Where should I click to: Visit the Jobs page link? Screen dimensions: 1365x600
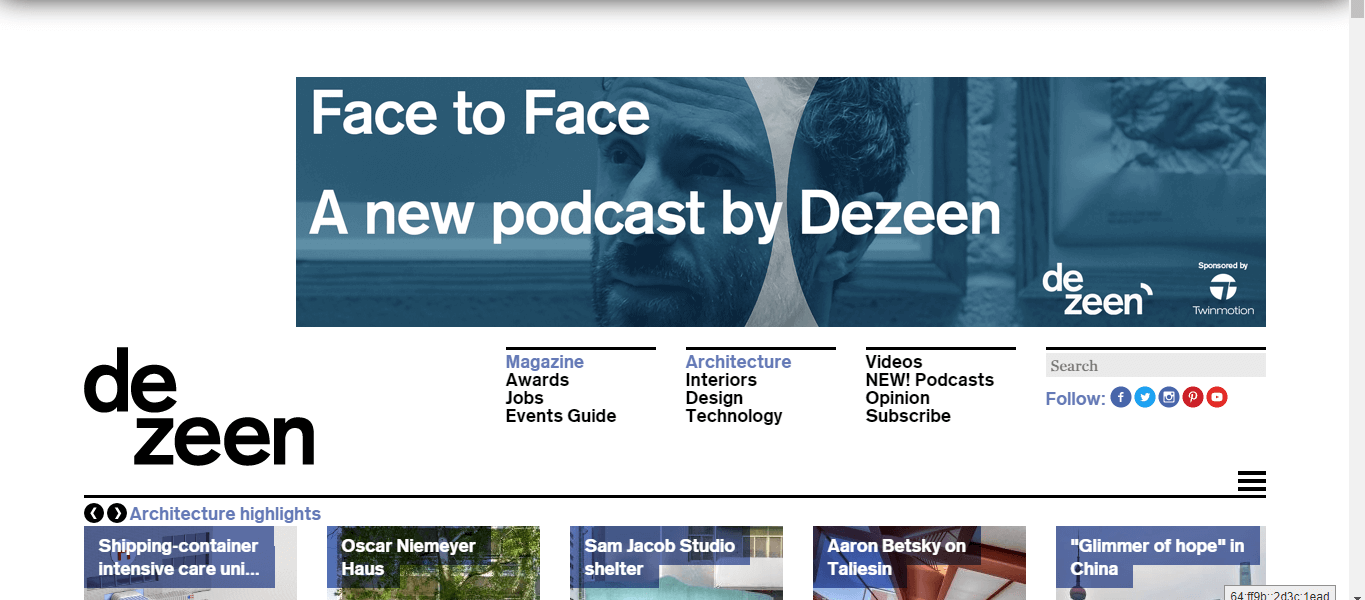(x=524, y=398)
